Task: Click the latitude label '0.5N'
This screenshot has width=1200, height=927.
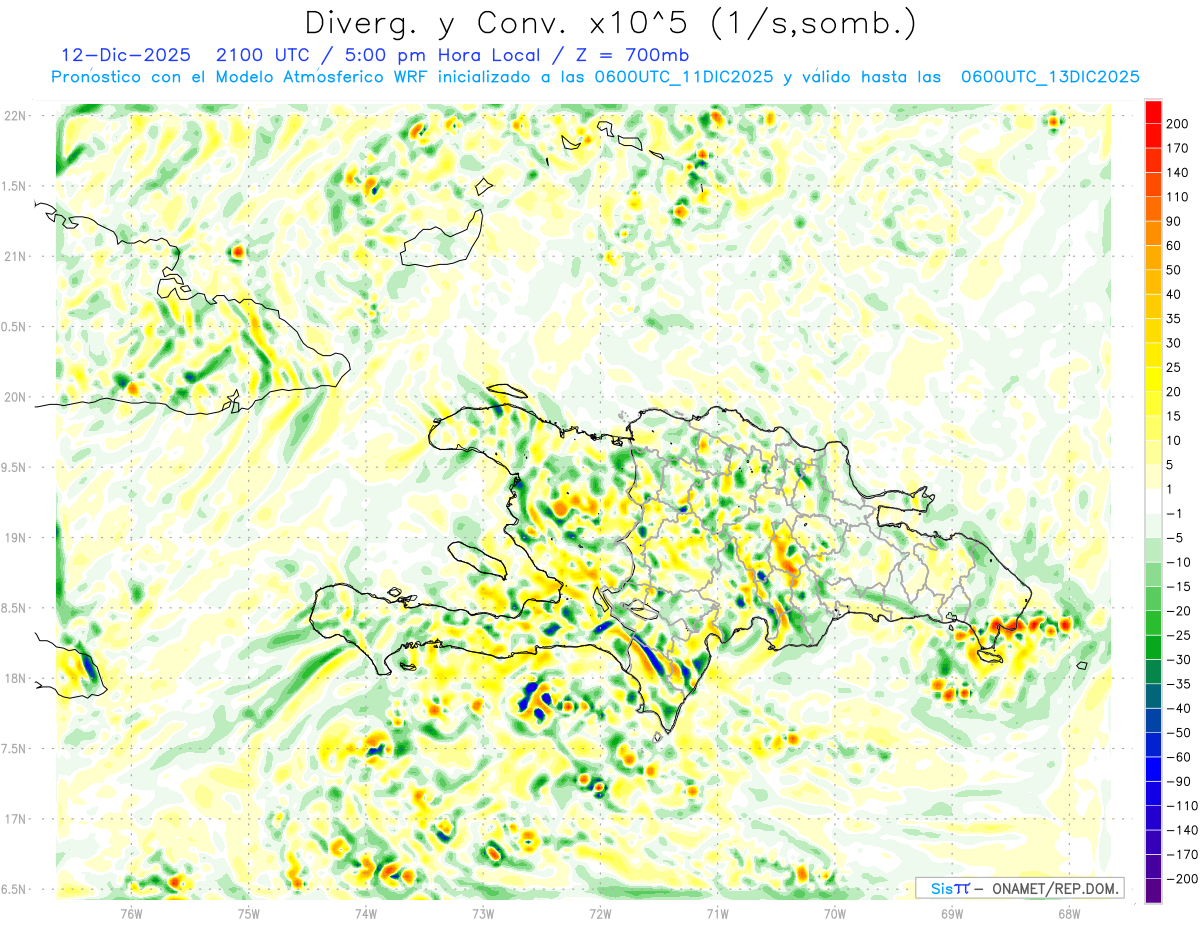Action: coord(15,327)
